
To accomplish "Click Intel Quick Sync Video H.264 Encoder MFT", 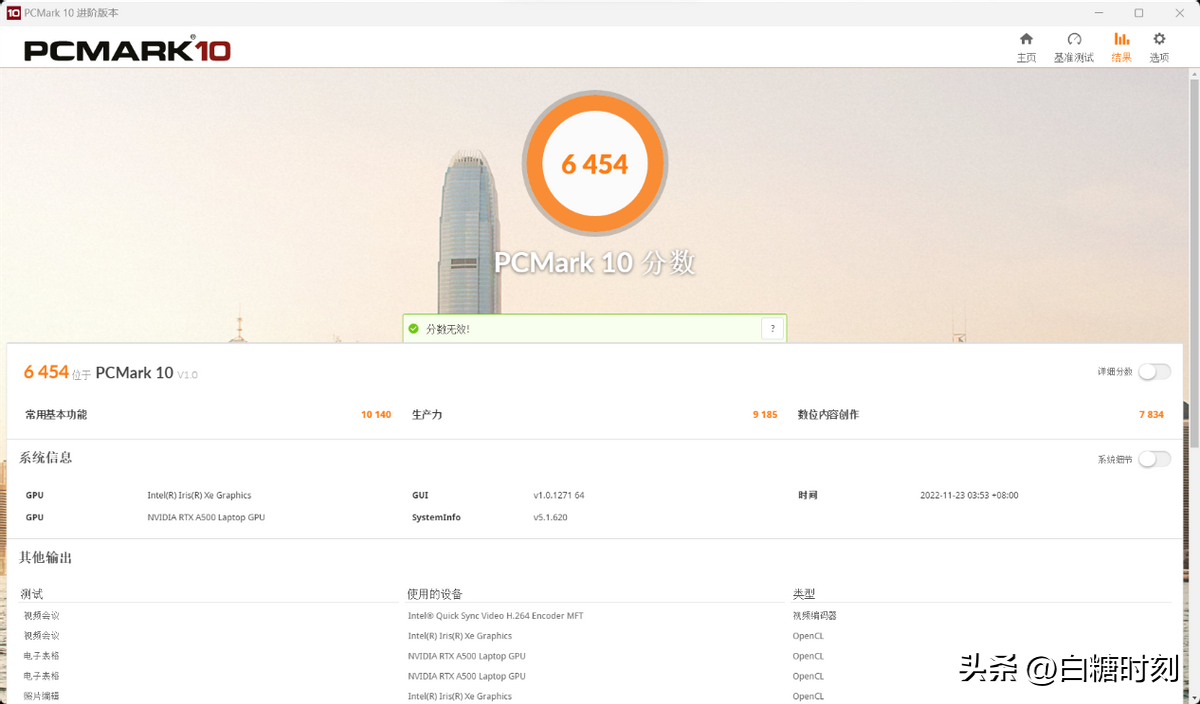I will coord(495,616).
